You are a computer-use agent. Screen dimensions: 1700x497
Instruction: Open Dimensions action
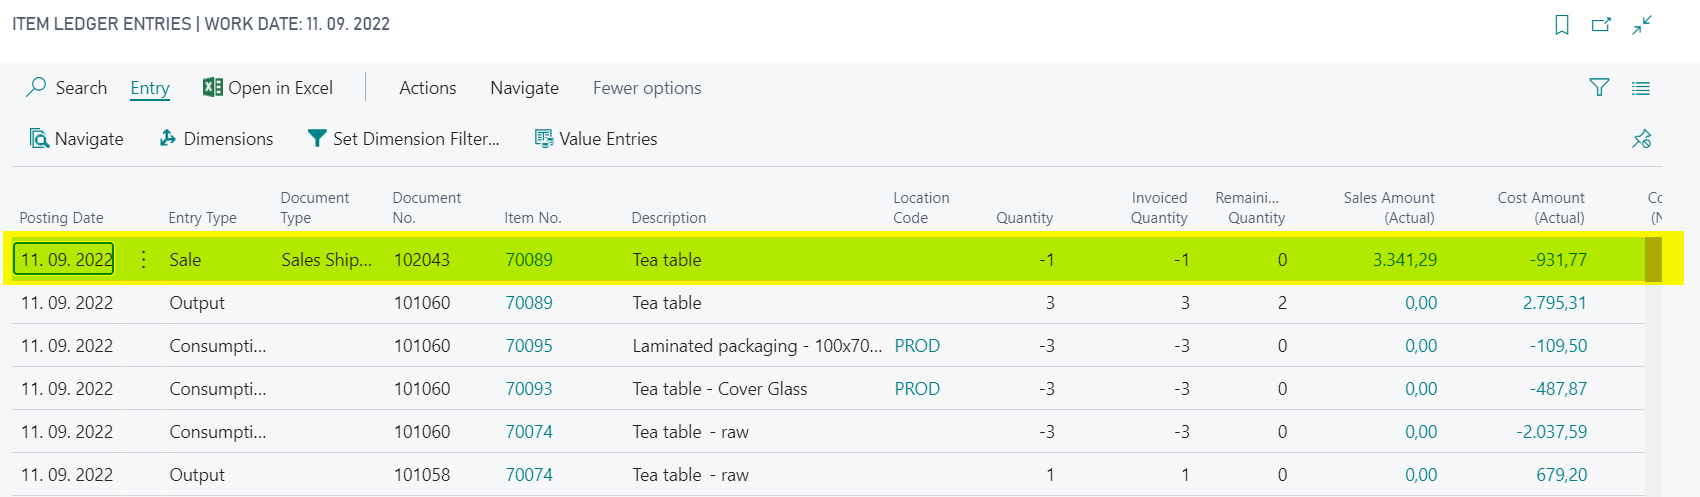(216, 139)
